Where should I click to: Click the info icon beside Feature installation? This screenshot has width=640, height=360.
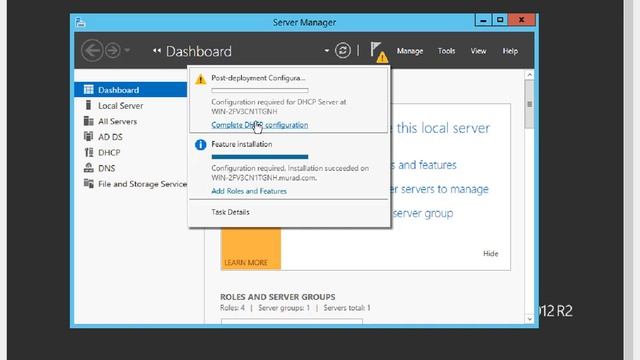coord(200,144)
